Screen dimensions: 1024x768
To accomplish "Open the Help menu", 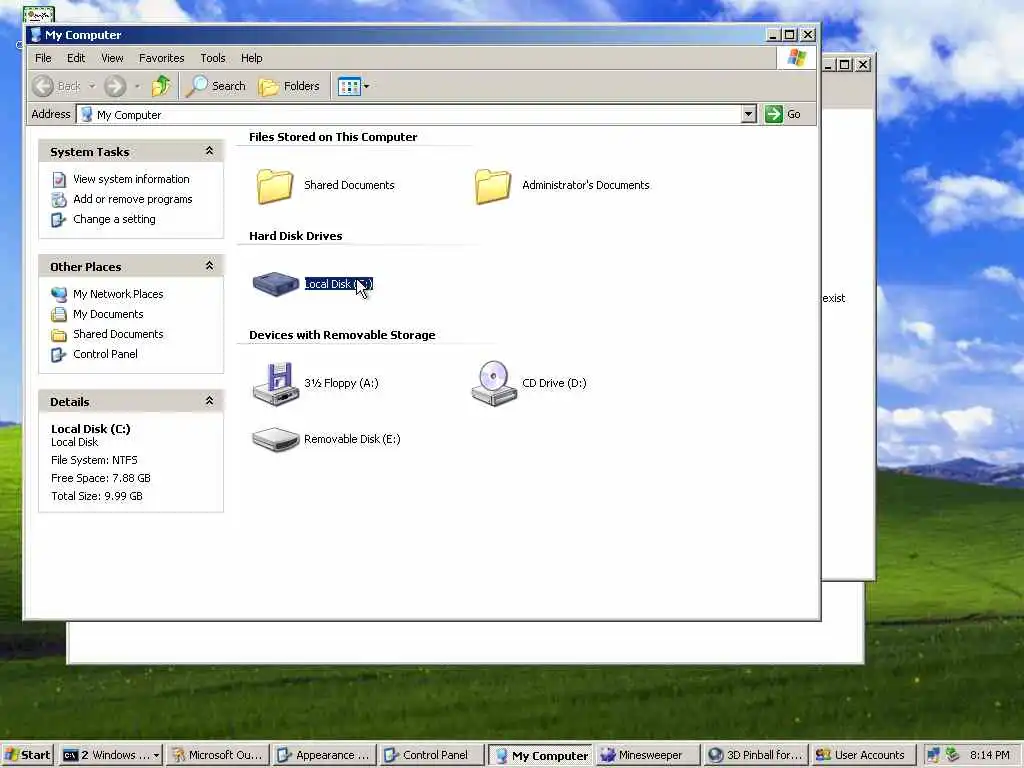I will pyautogui.click(x=251, y=58).
